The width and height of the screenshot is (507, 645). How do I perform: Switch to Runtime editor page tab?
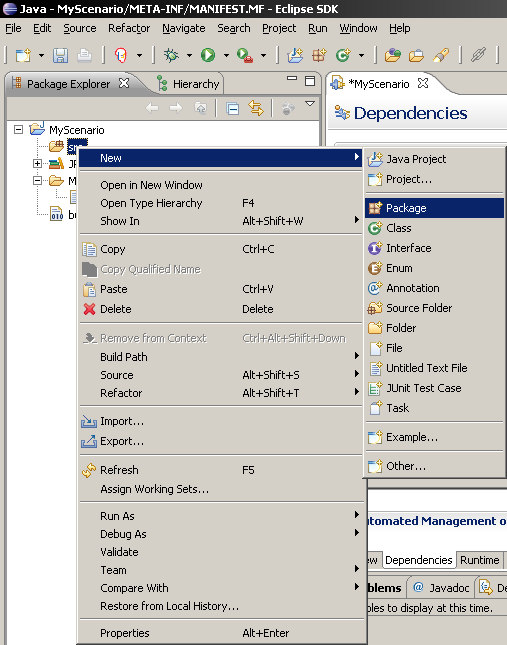pyautogui.click(x=479, y=560)
